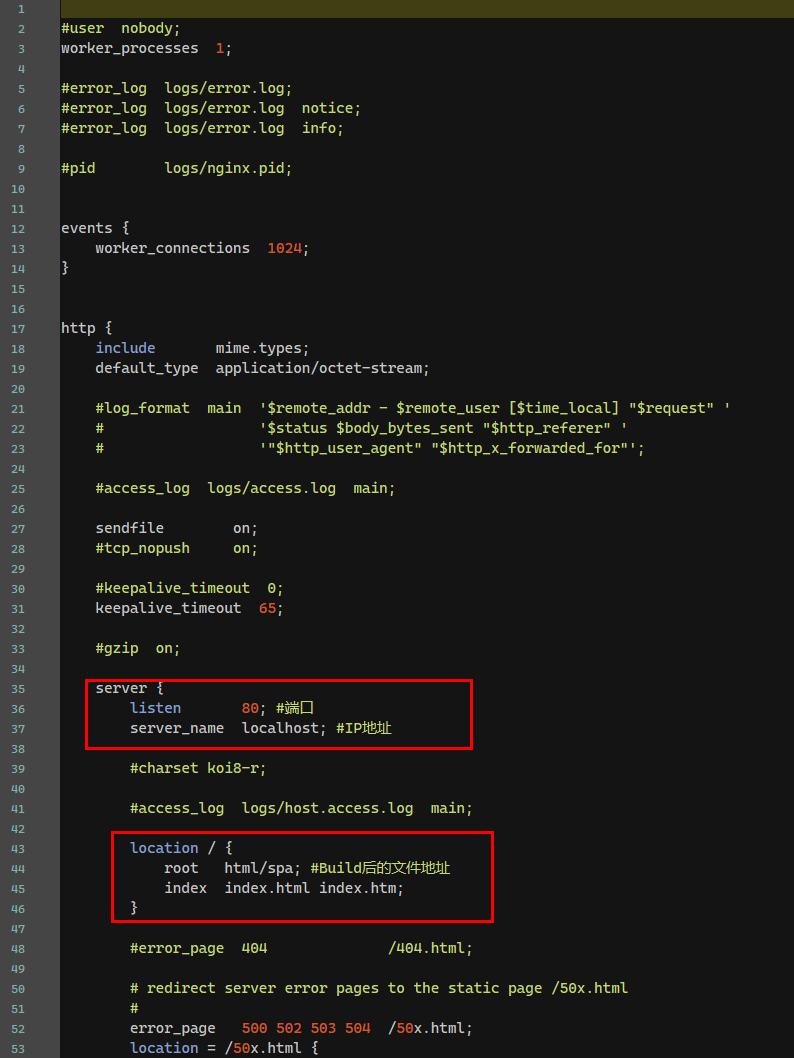Click the #charset koi8-r comment

(x=198, y=768)
